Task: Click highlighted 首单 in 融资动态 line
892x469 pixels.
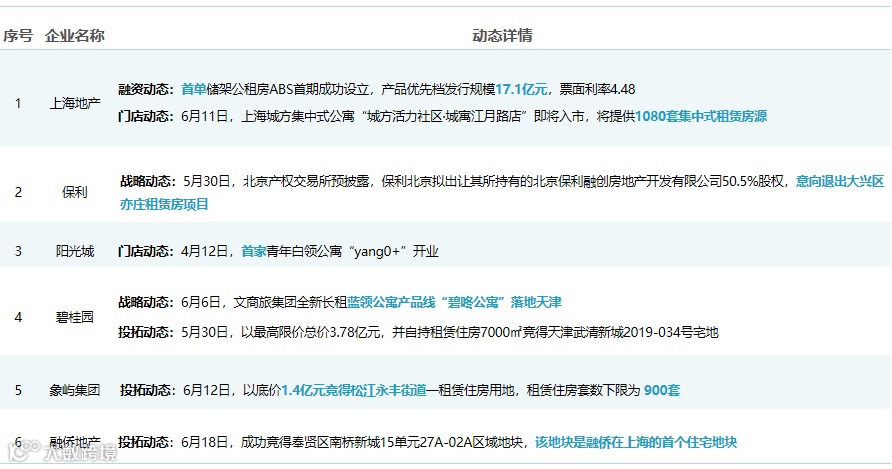Action: 193,89
